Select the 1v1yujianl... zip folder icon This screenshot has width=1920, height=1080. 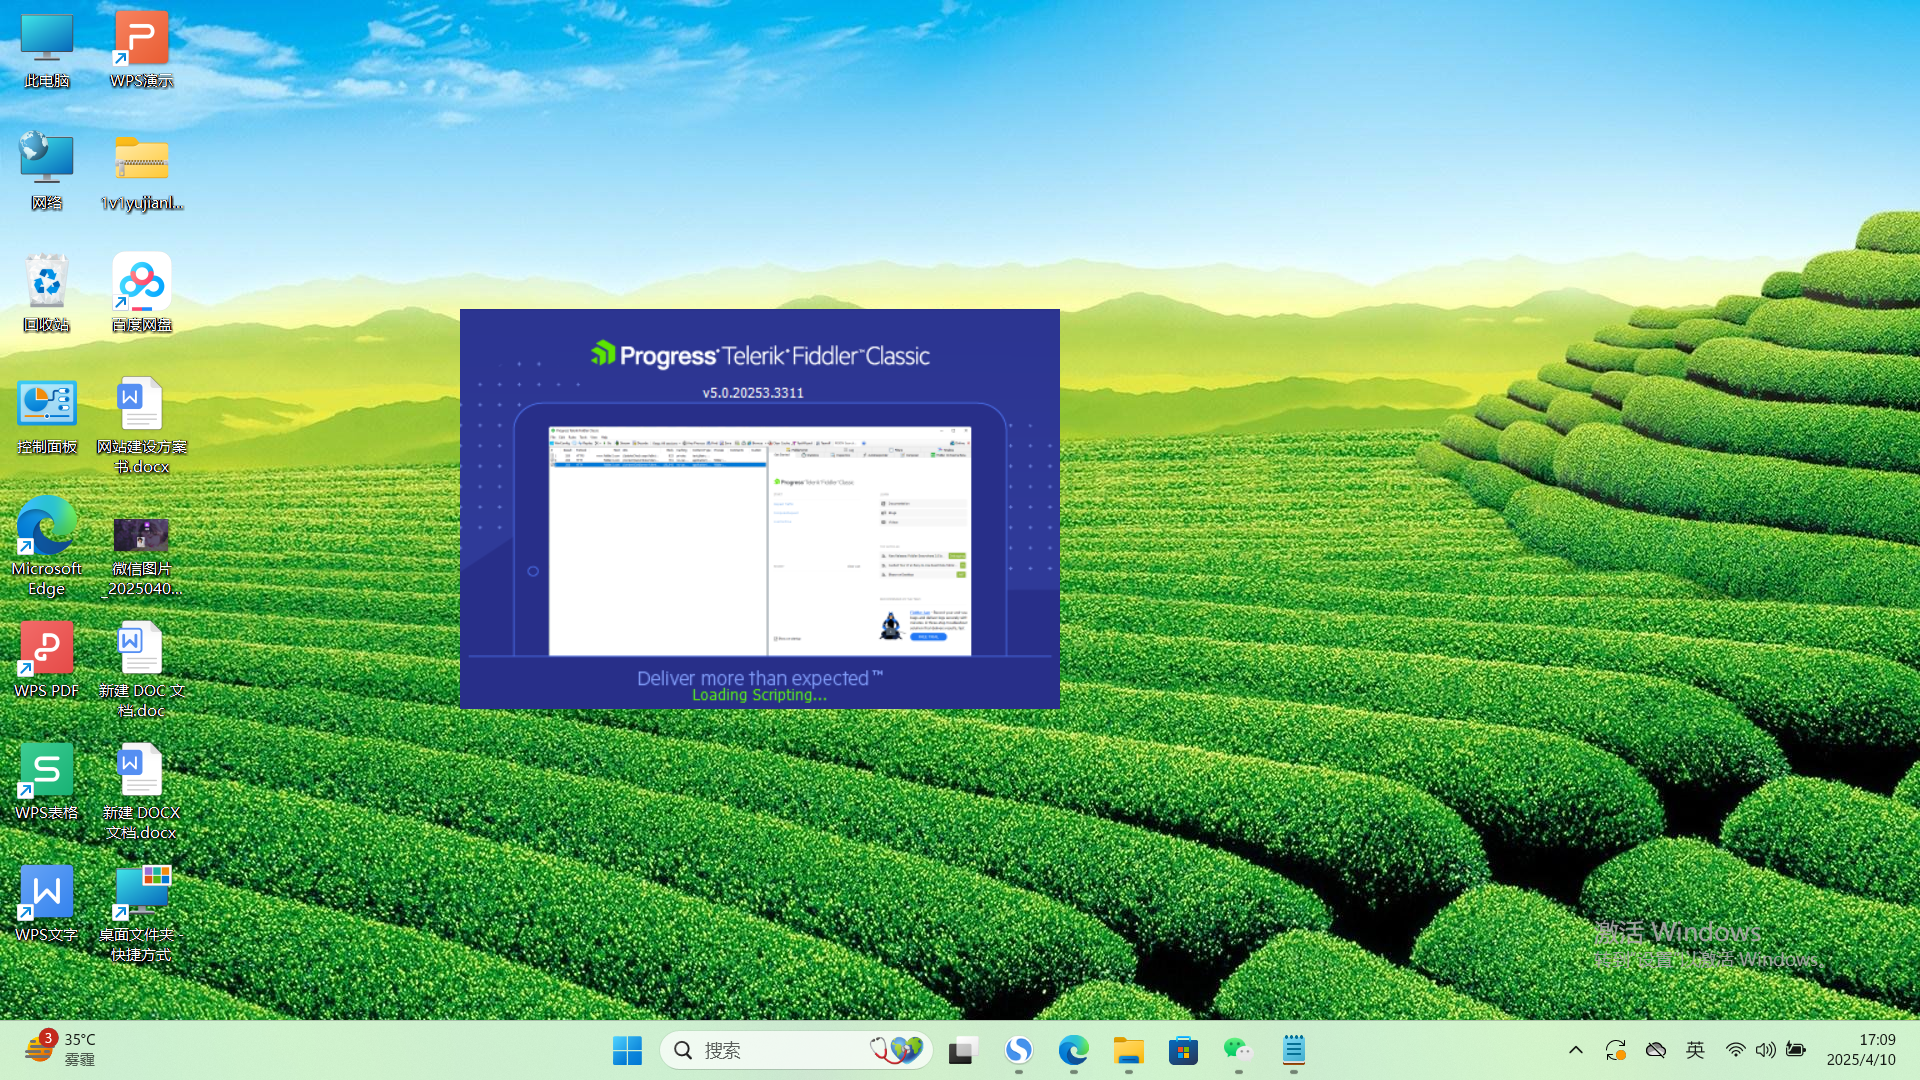[x=141, y=172]
